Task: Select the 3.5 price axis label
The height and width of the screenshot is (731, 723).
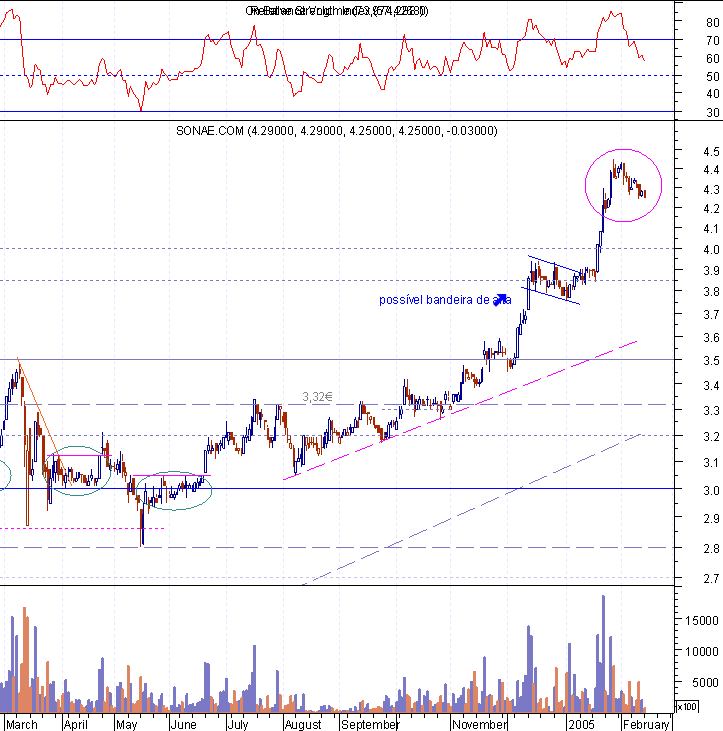Action: click(711, 361)
